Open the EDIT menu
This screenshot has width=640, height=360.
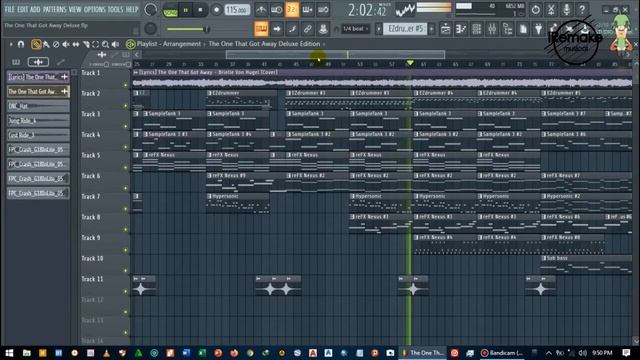click(22, 9)
